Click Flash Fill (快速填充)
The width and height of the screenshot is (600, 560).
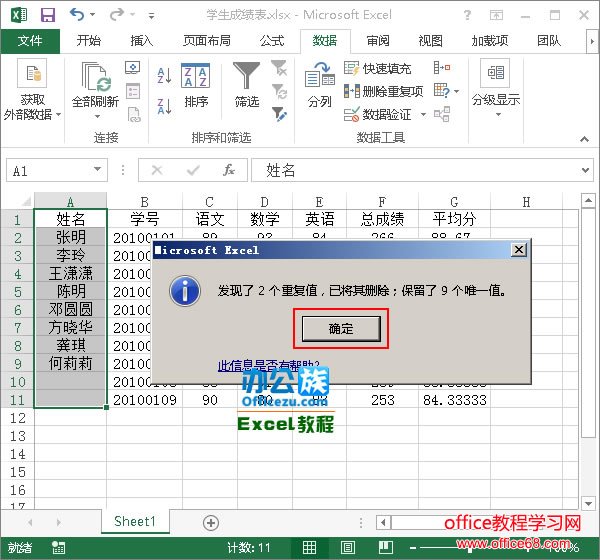(378, 69)
